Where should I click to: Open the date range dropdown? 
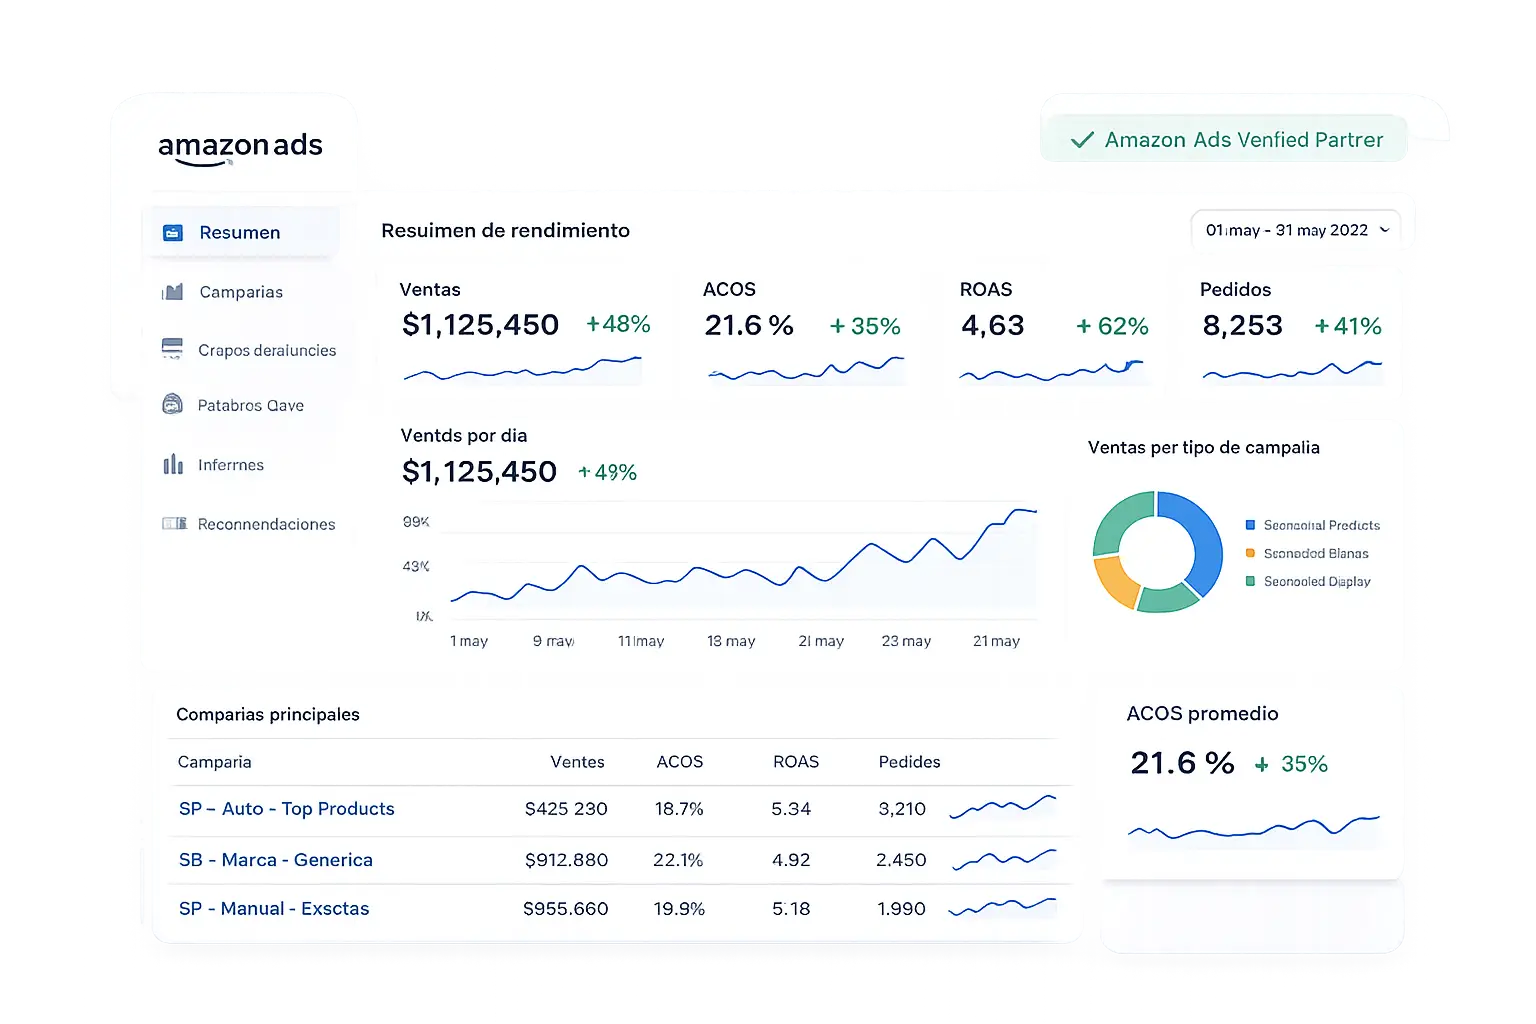(1296, 230)
